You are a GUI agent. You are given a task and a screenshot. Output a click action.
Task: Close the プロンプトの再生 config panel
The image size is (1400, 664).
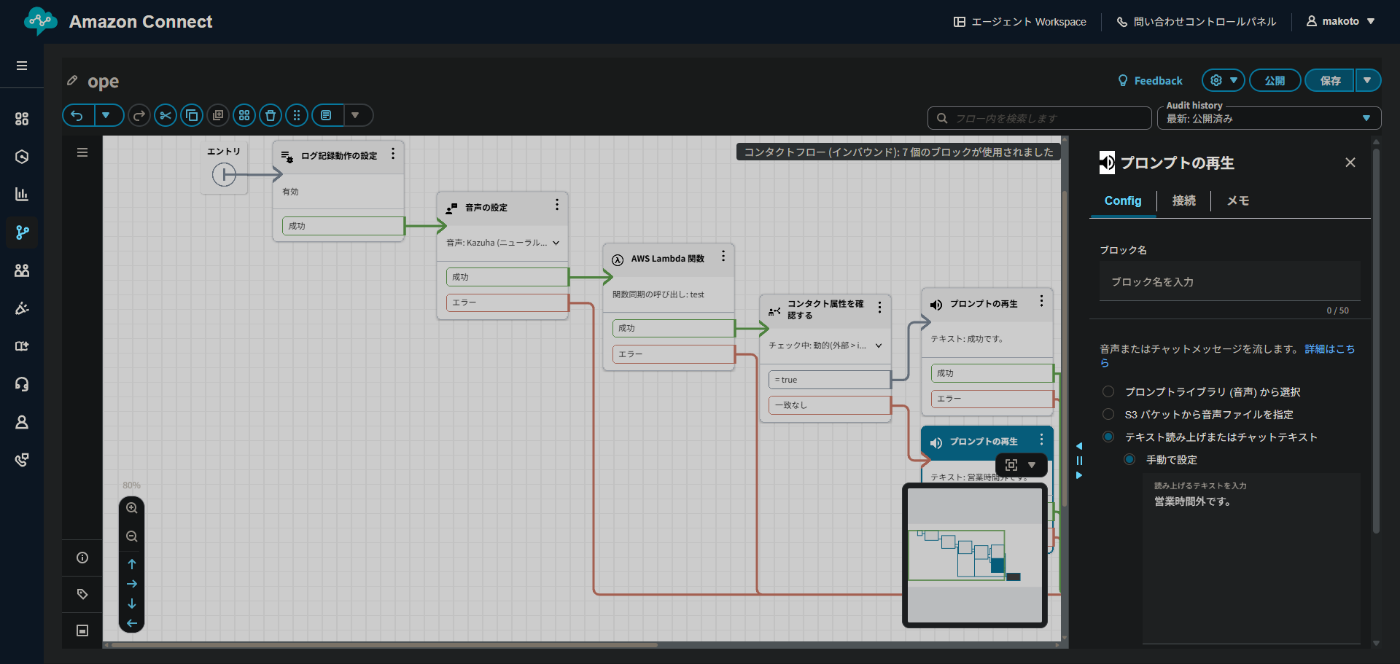pos(1350,162)
